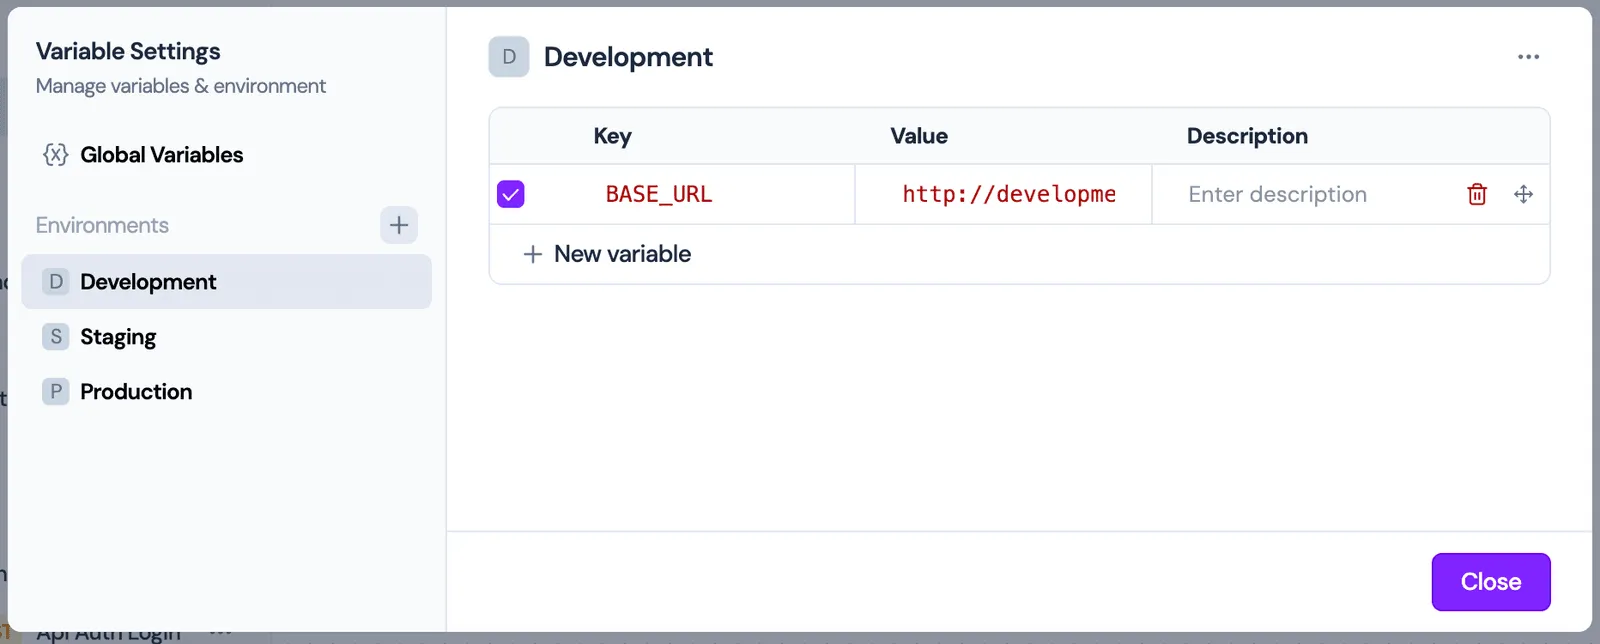Click the Key column header
The height and width of the screenshot is (644, 1600).
pos(612,136)
